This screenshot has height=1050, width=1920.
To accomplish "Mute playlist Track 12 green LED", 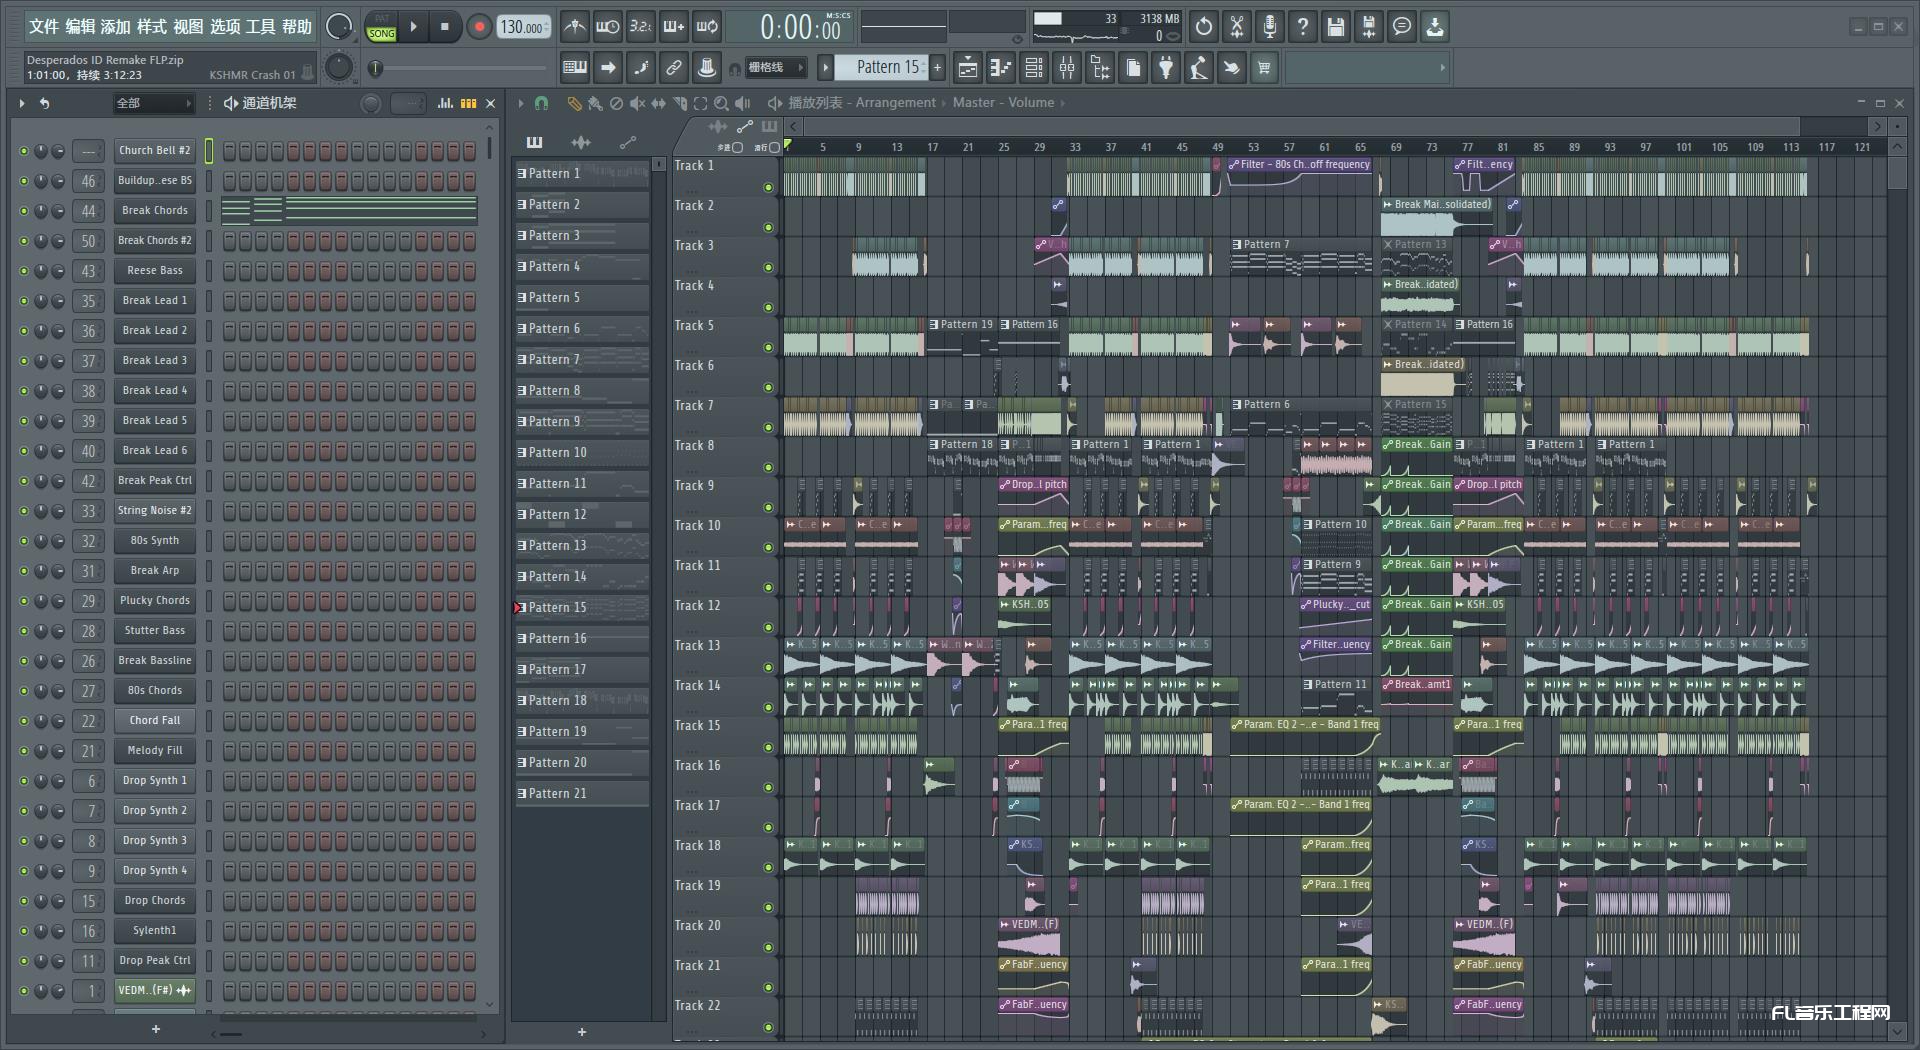I will [x=768, y=627].
